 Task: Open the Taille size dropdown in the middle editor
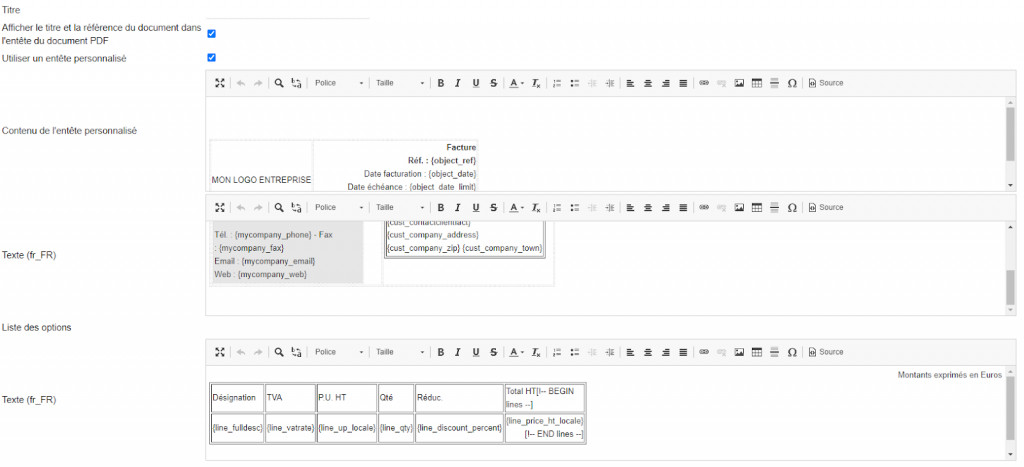(400, 208)
